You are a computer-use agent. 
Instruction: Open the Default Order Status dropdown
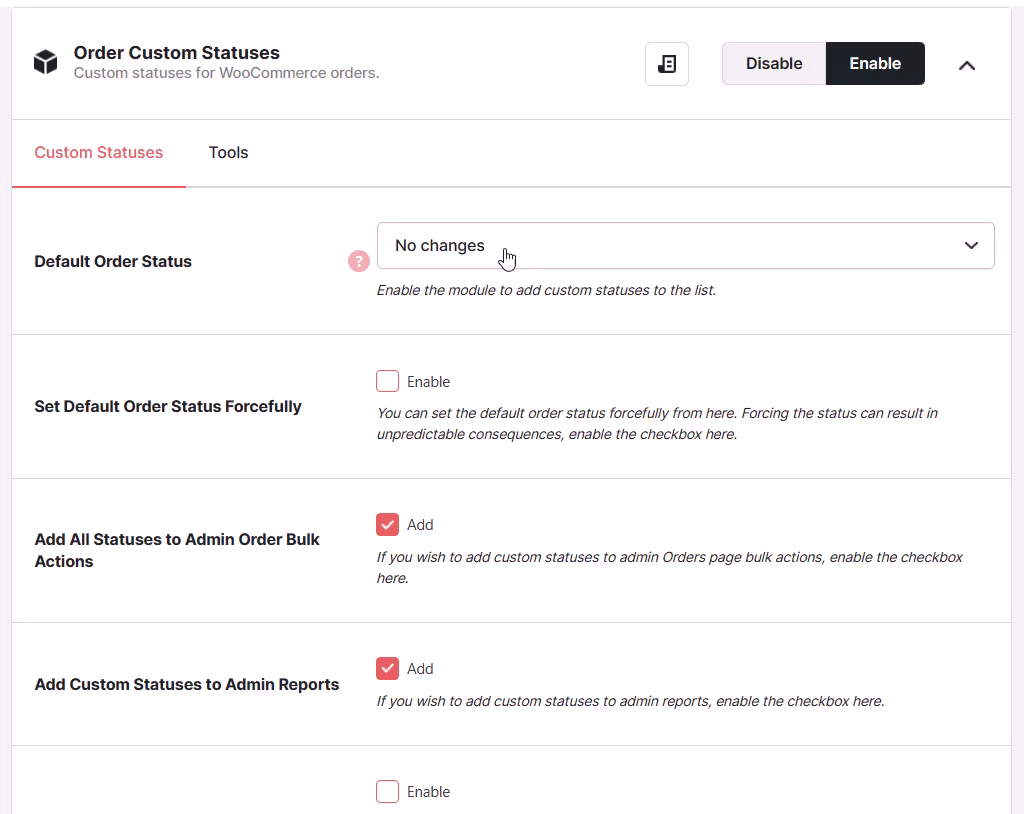point(685,246)
